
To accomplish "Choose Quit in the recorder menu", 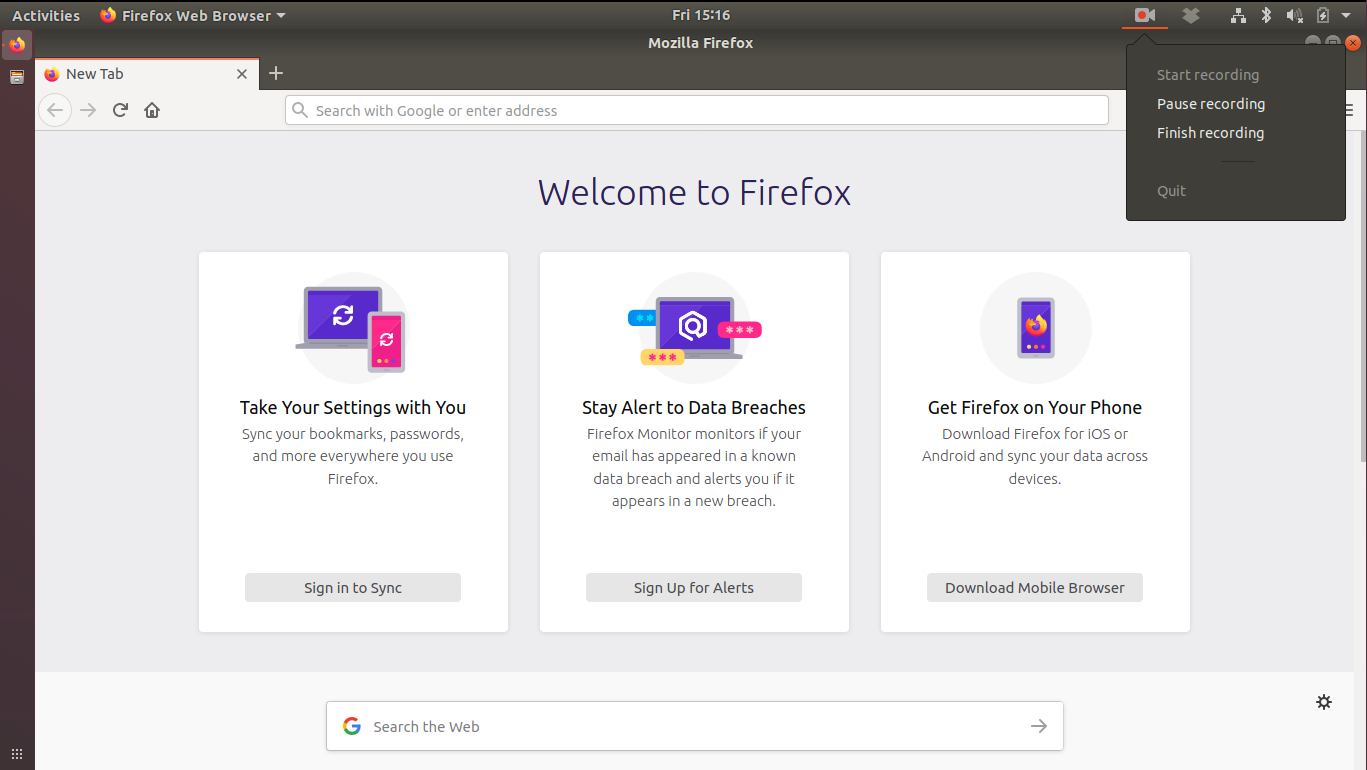I will [1171, 191].
